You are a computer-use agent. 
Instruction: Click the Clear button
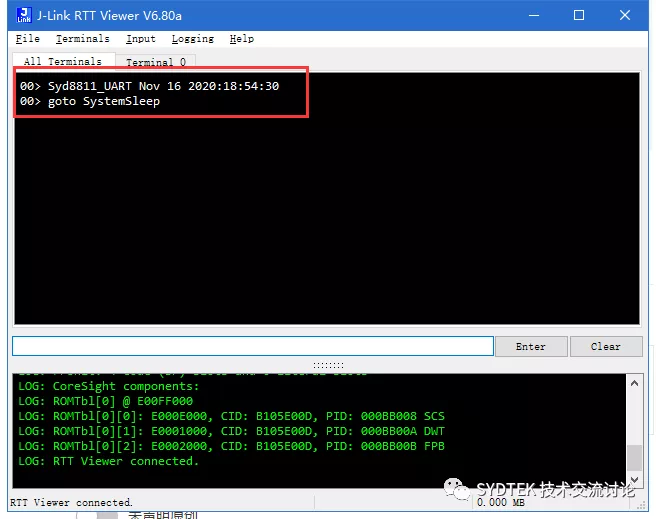click(x=606, y=347)
